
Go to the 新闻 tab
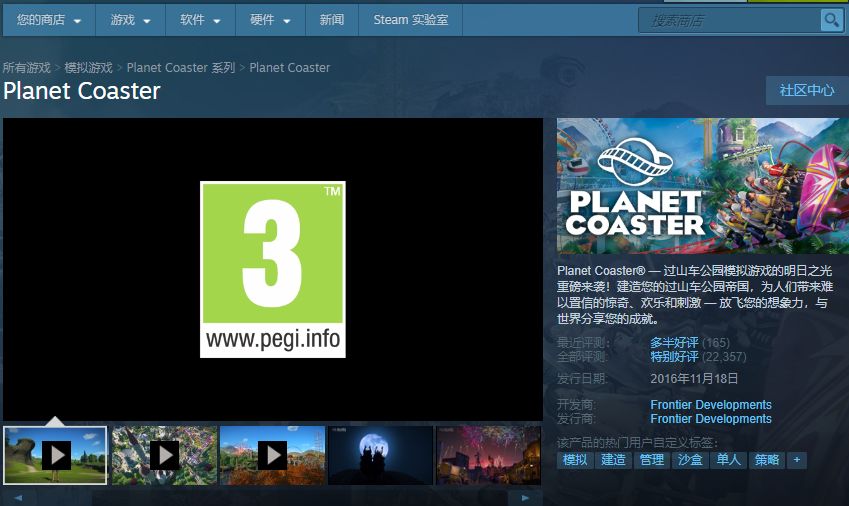tap(332, 20)
